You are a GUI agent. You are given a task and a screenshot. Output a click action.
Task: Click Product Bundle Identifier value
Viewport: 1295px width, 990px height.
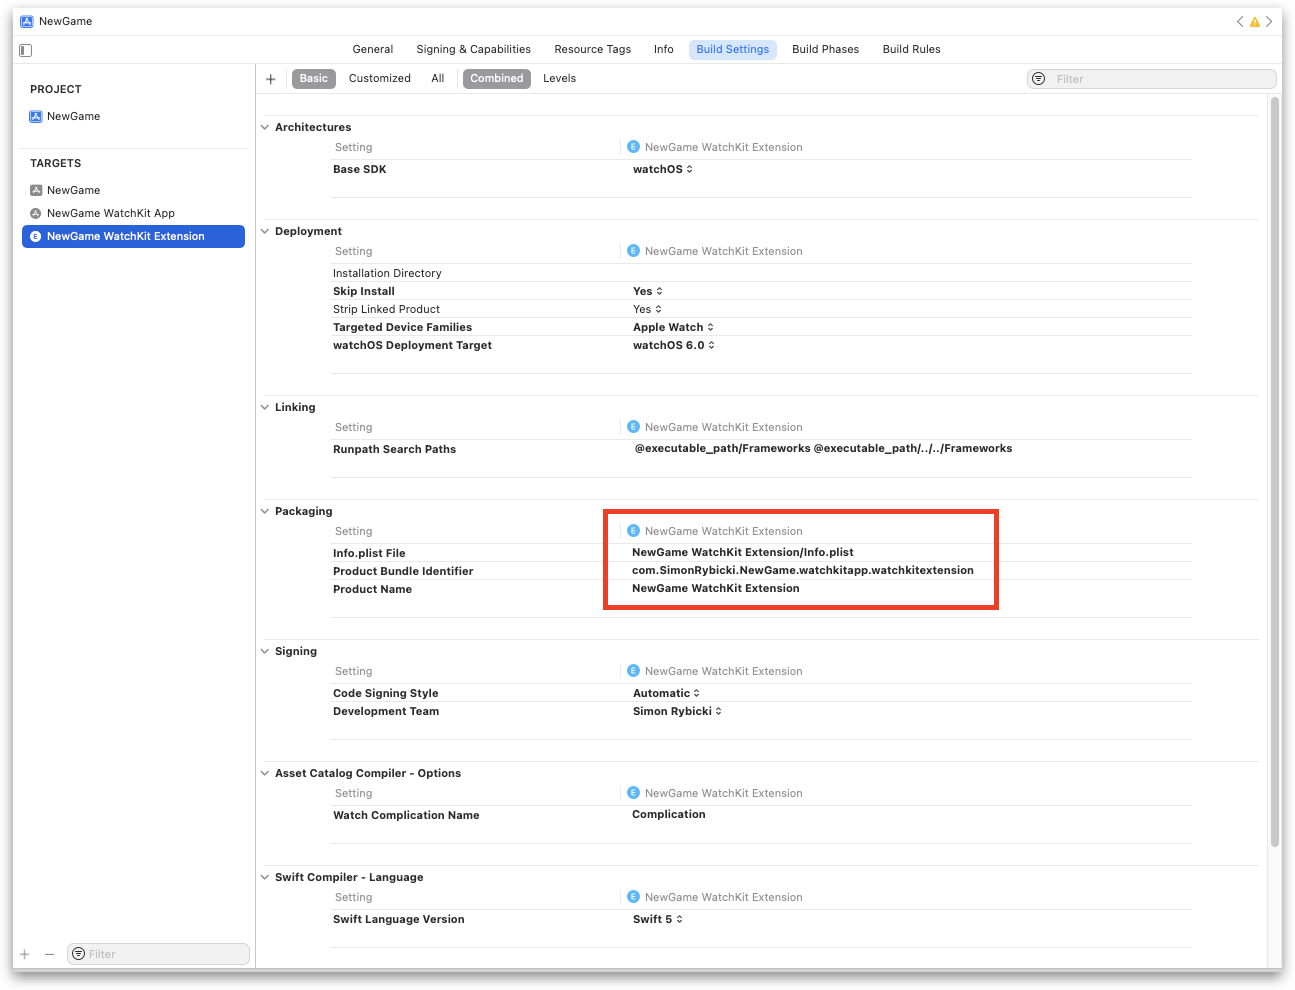click(x=803, y=570)
